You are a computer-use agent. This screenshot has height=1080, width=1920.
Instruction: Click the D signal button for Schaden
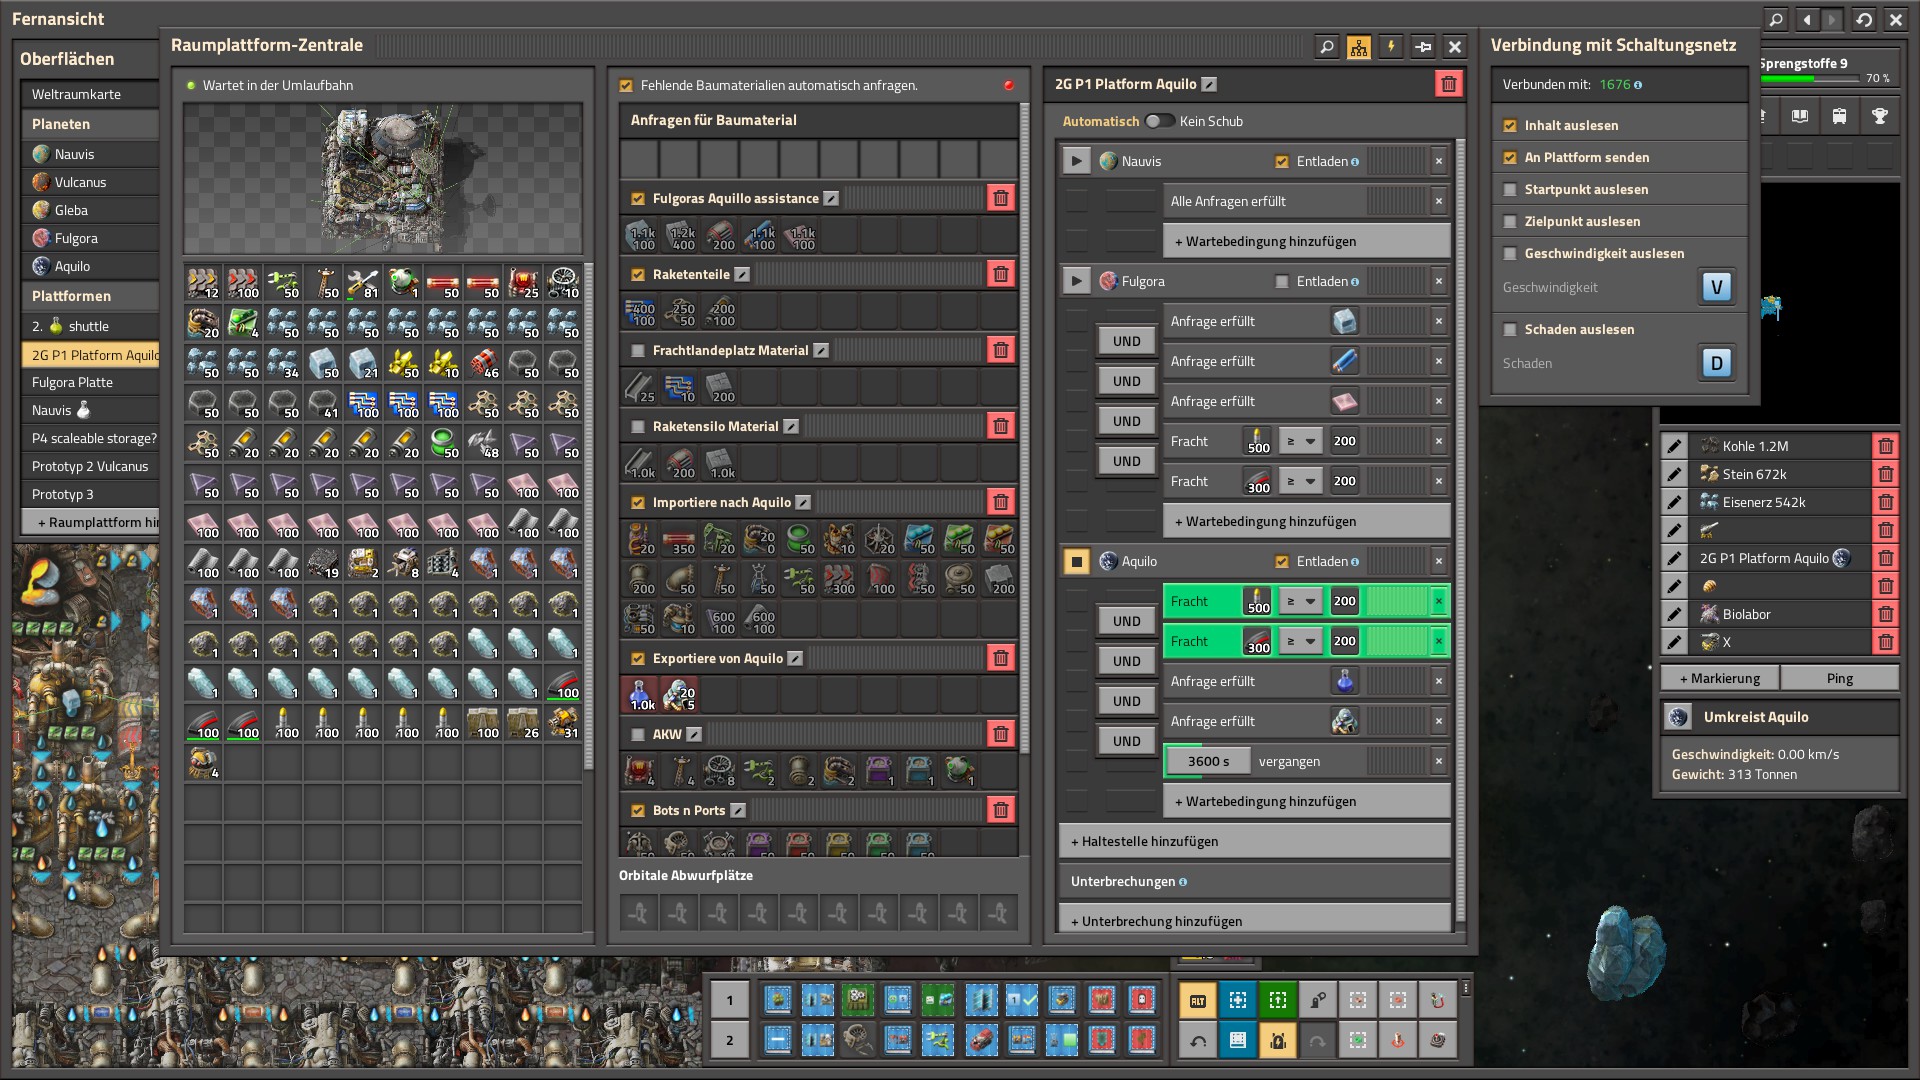pyautogui.click(x=1716, y=363)
